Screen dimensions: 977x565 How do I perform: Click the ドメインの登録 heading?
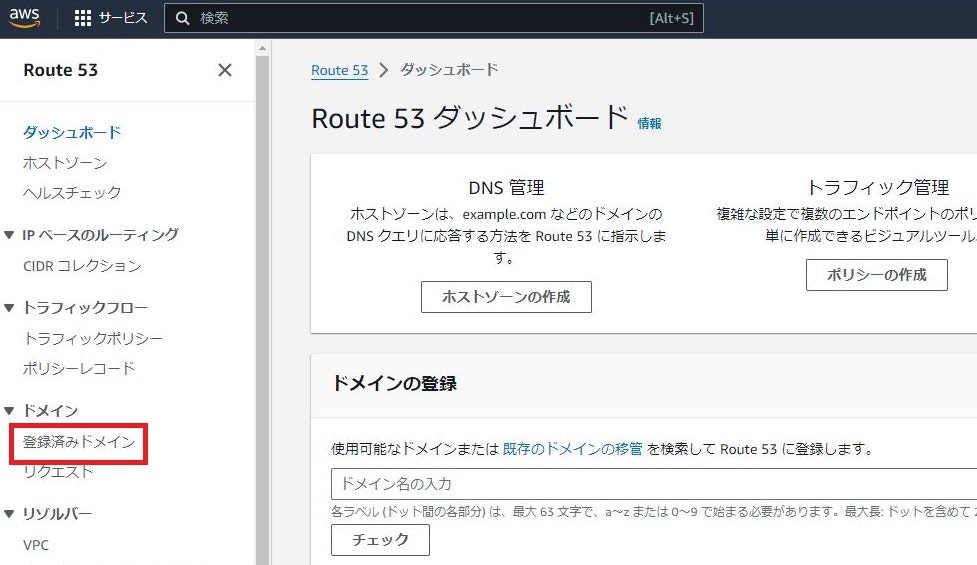[x=394, y=383]
